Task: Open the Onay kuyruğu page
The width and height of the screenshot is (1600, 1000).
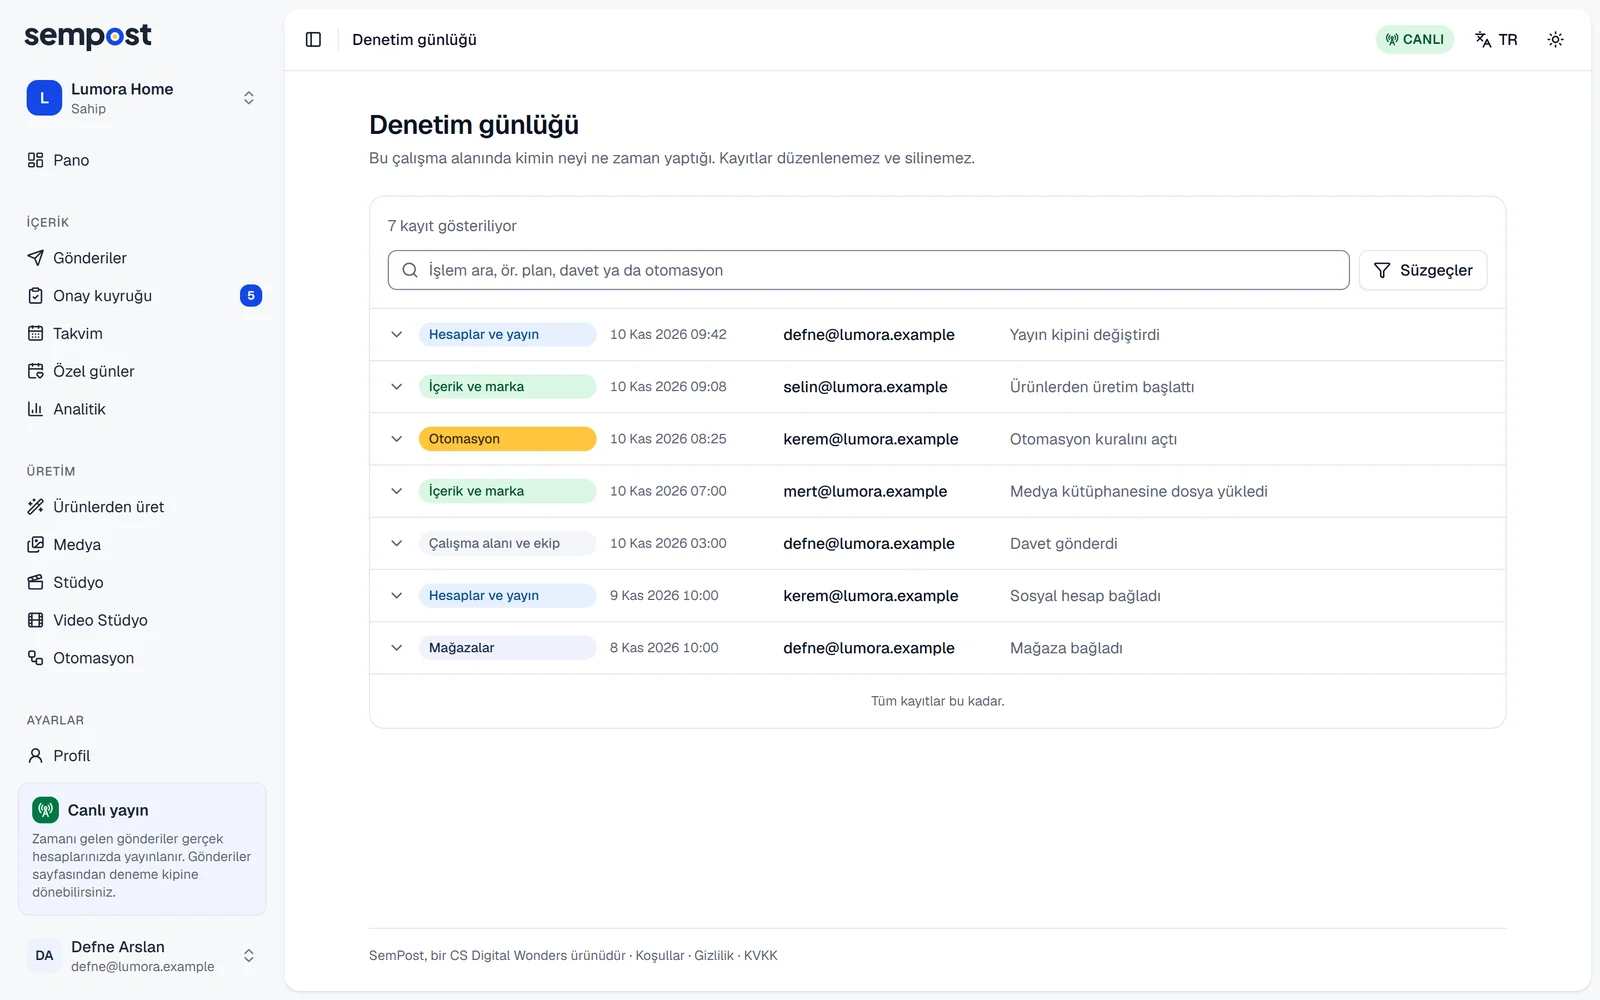Action: point(142,296)
